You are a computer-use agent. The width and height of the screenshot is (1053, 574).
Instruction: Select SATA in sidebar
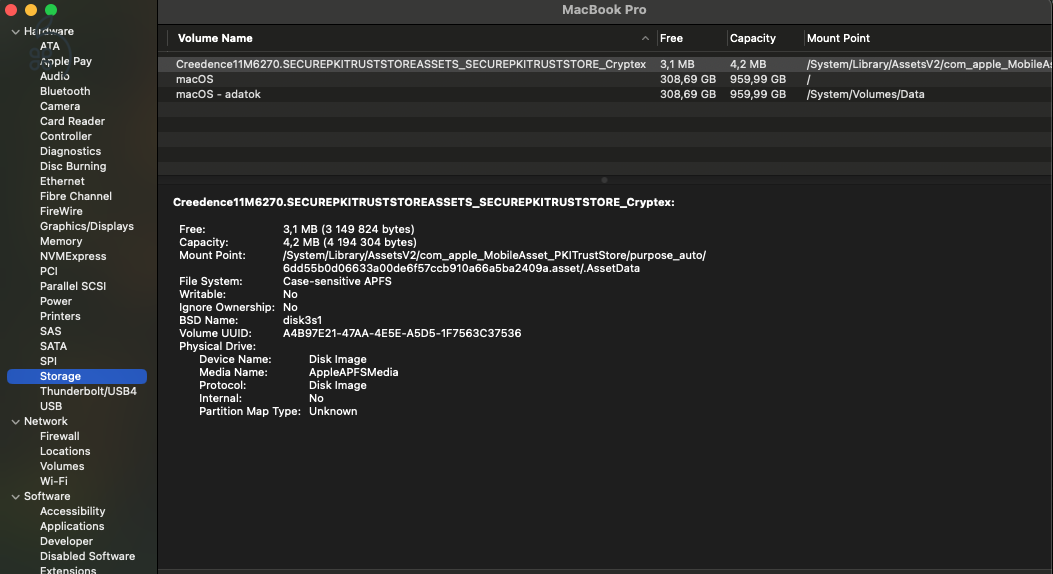(x=53, y=346)
